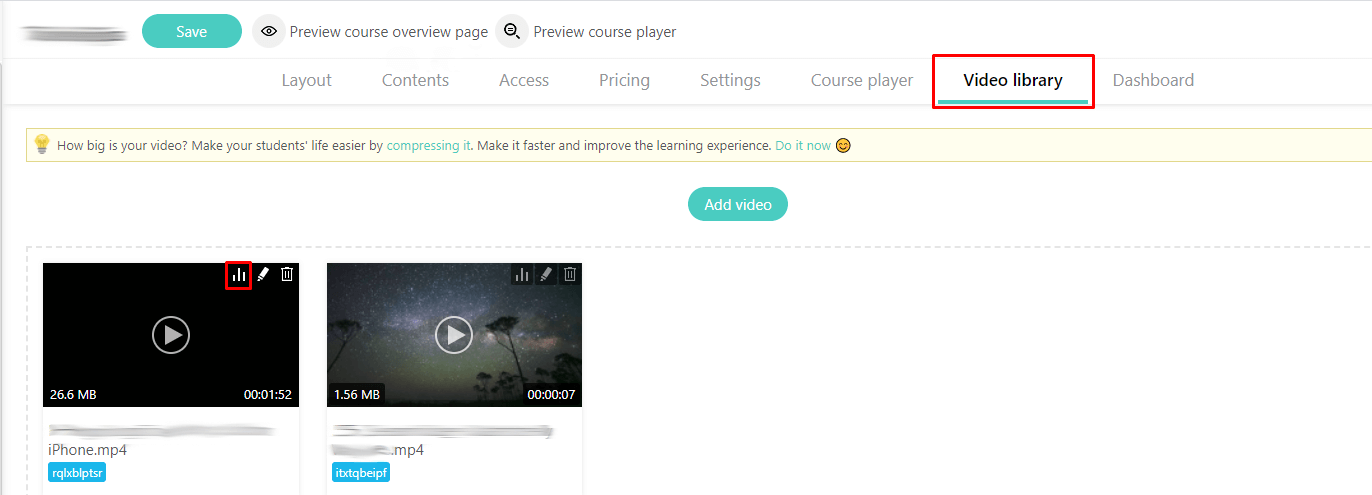Click the iPhone.mp4 file name
This screenshot has width=1372, height=495.
click(x=88, y=450)
